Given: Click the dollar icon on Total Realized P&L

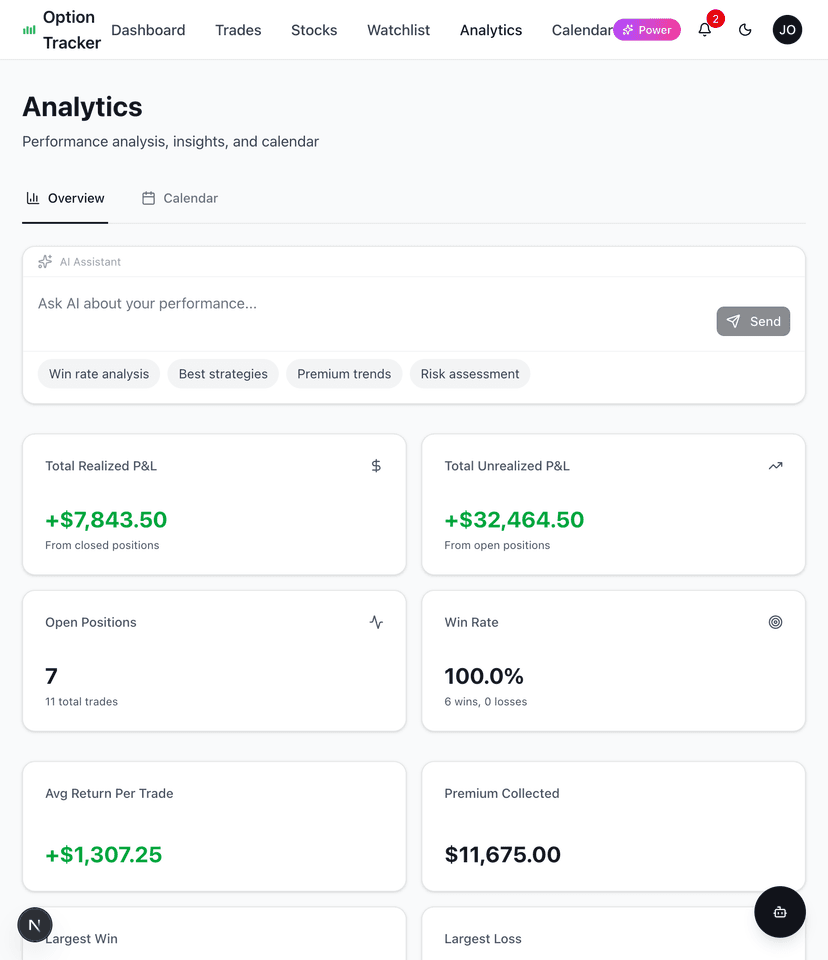Looking at the screenshot, I should point(375,465).
